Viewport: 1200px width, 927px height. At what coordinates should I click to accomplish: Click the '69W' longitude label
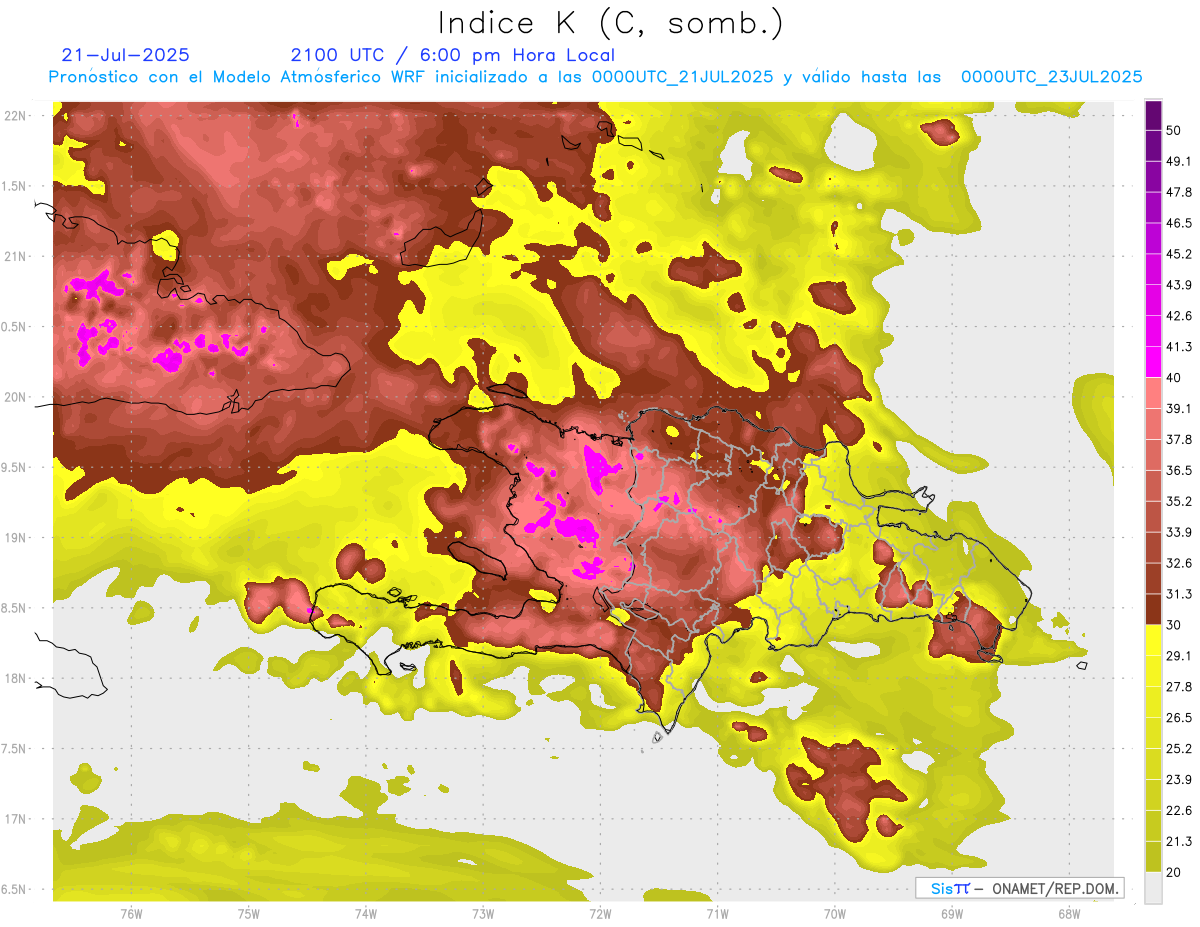(x=952, y=914)
